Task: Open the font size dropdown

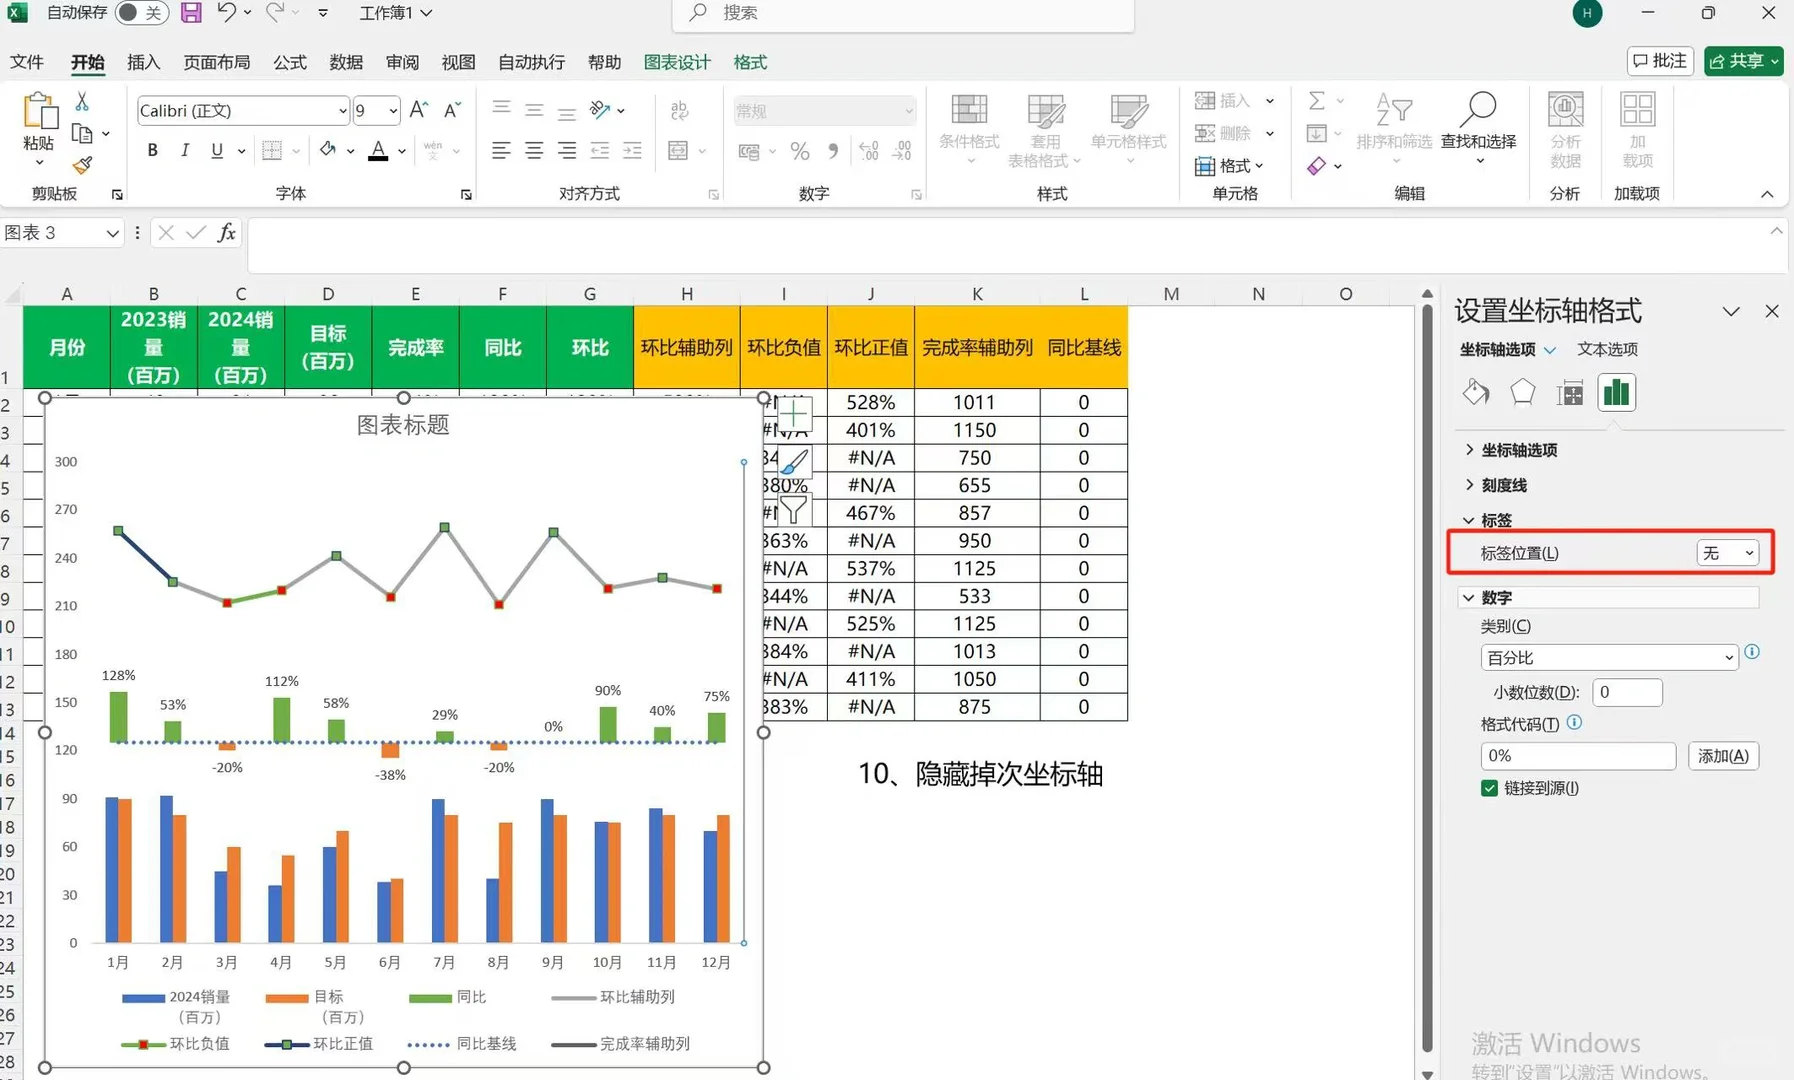Action: (x=393, y=111)
